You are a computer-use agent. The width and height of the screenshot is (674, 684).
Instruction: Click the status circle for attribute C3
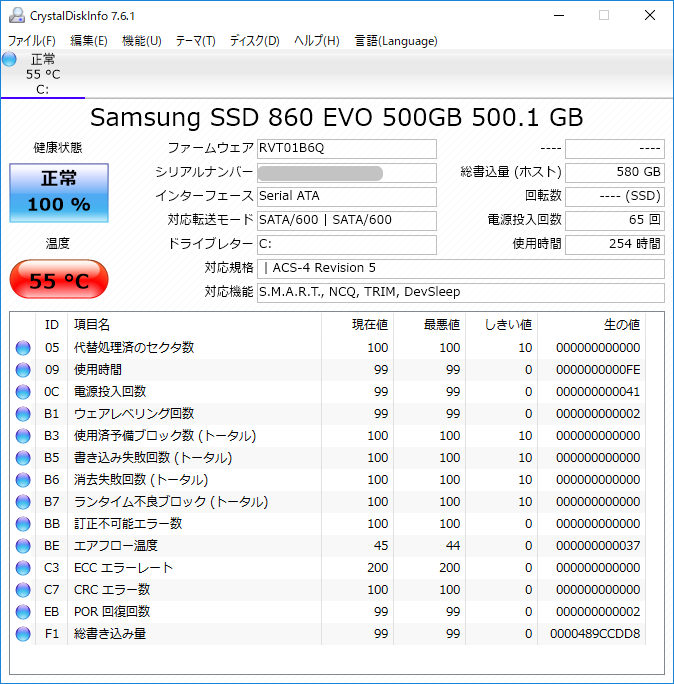[23, 568]
